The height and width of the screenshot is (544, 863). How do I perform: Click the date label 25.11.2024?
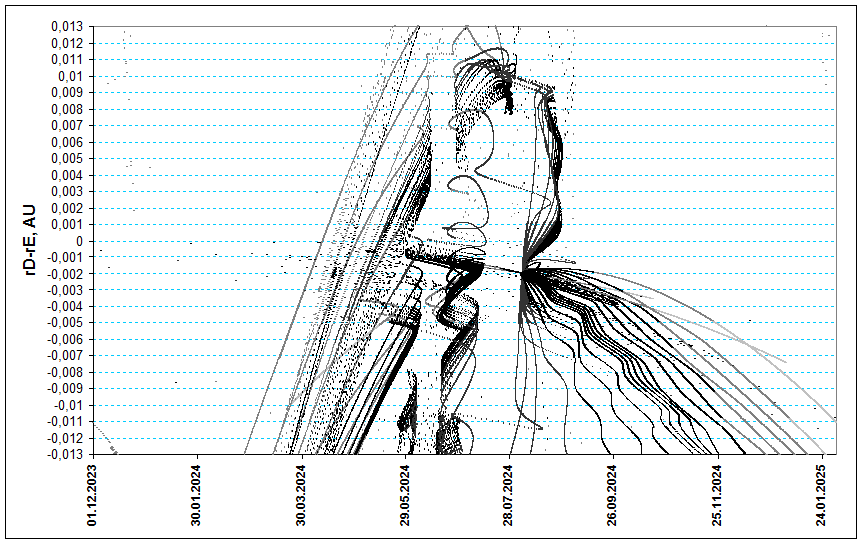(x=718, y=496)
